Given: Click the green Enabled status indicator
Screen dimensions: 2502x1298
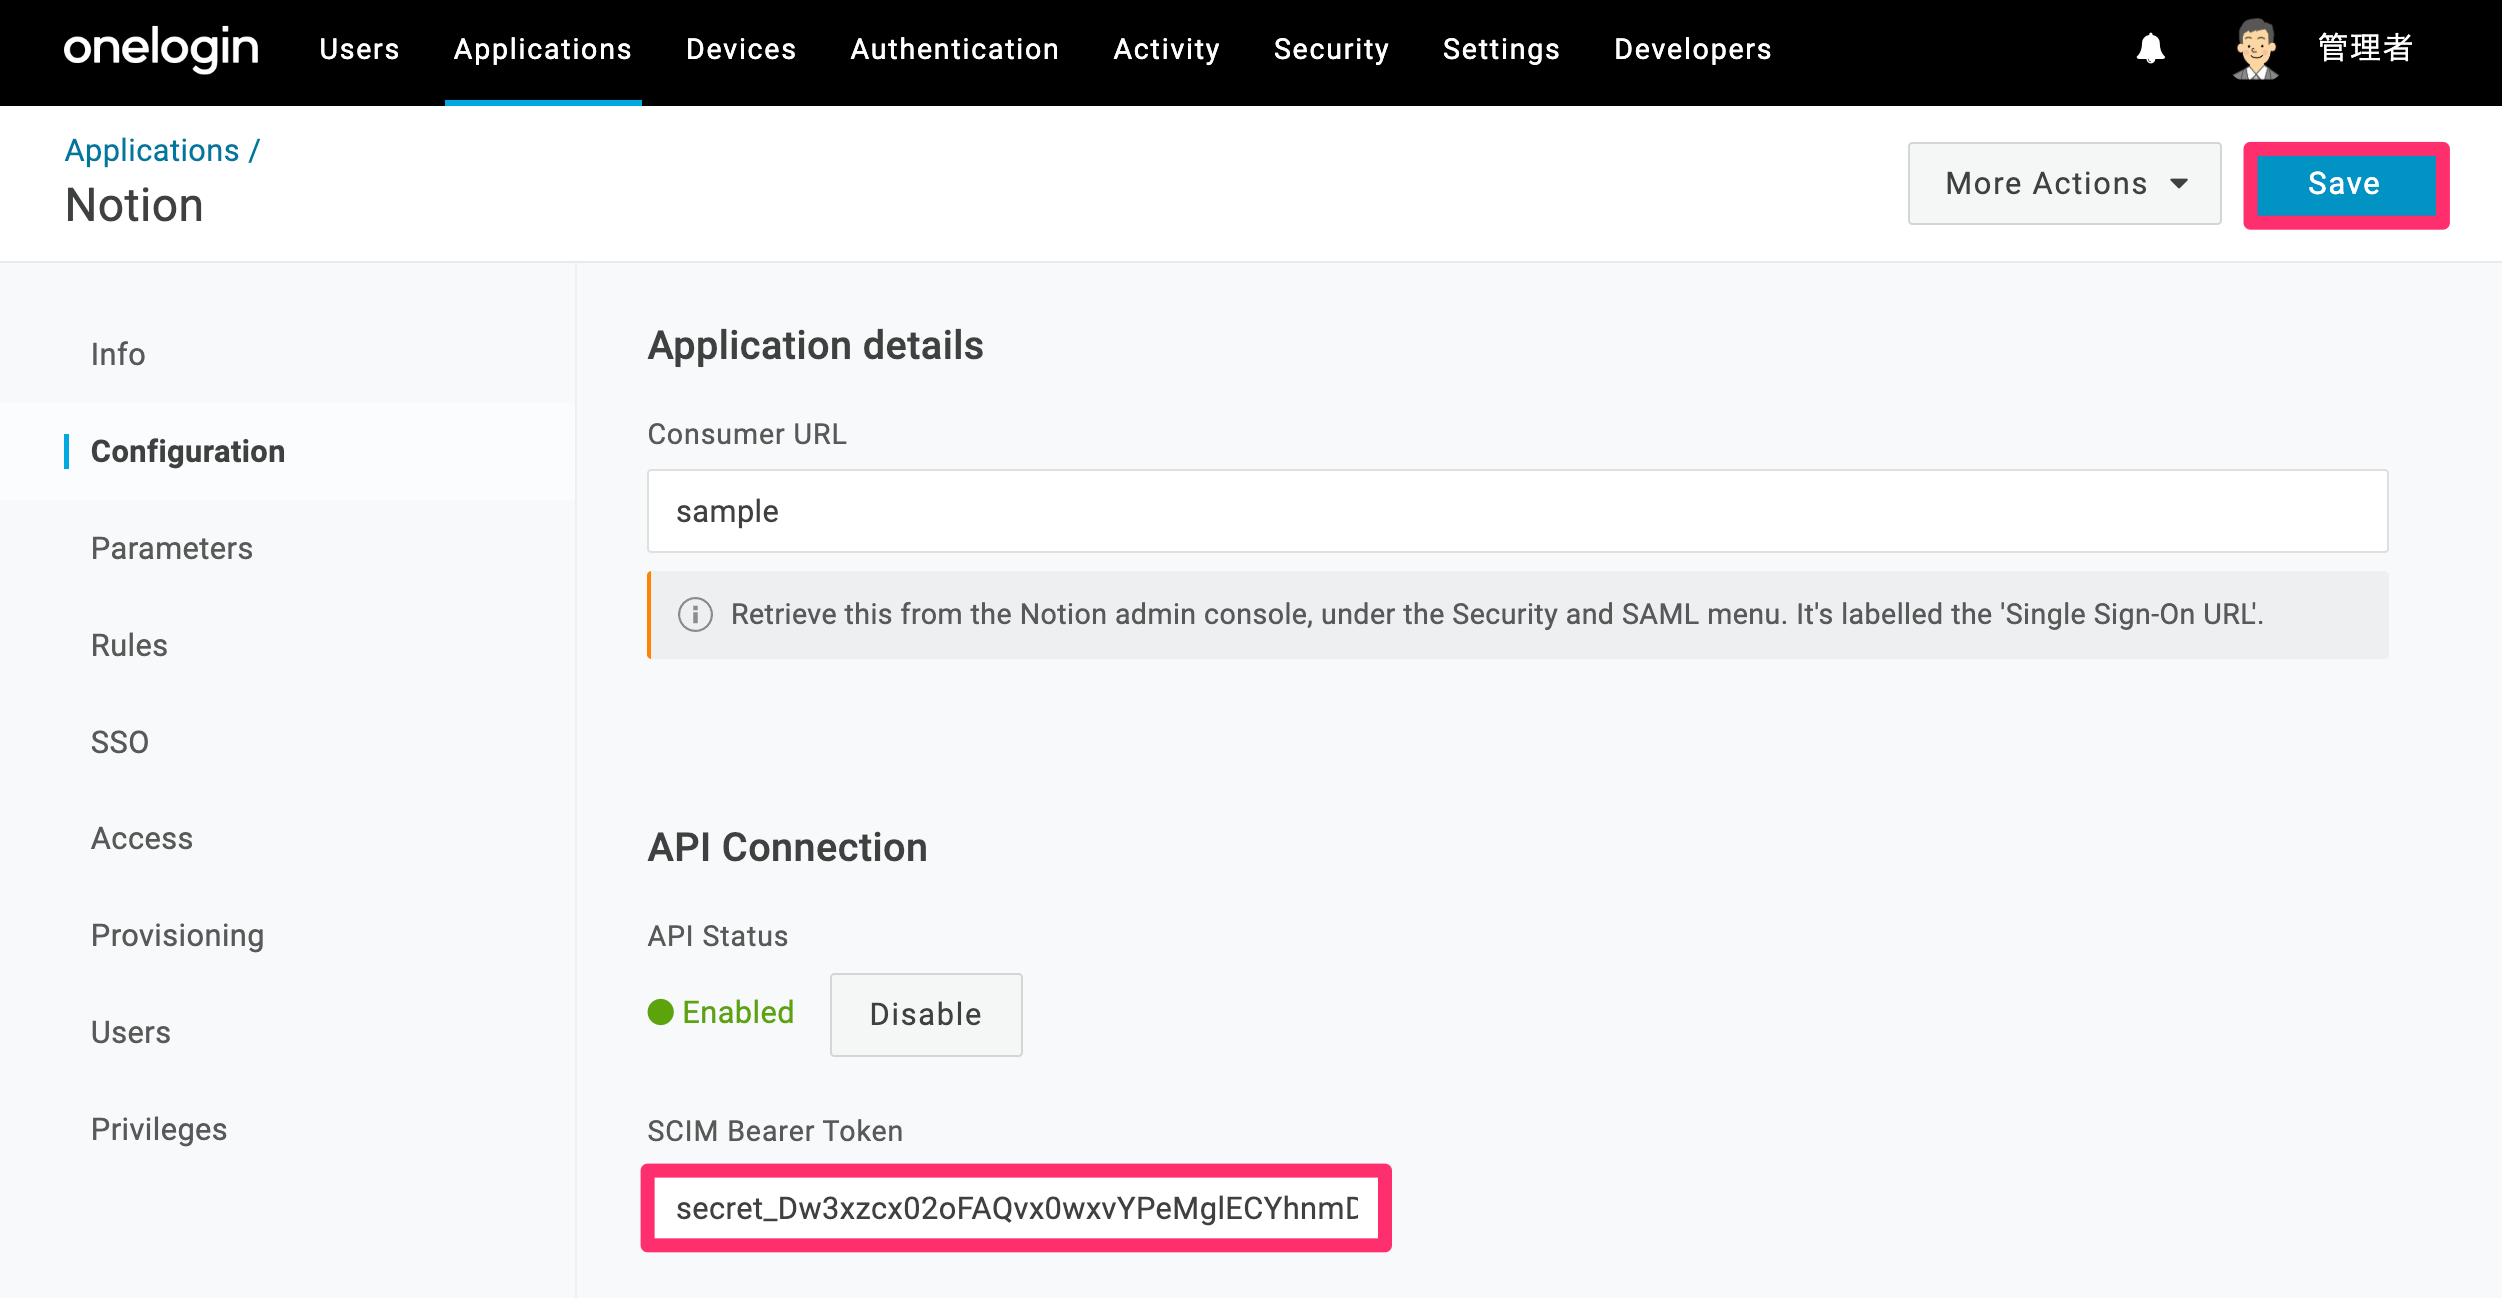Looking at the screenshot, I should click(x=721, y=1012).
